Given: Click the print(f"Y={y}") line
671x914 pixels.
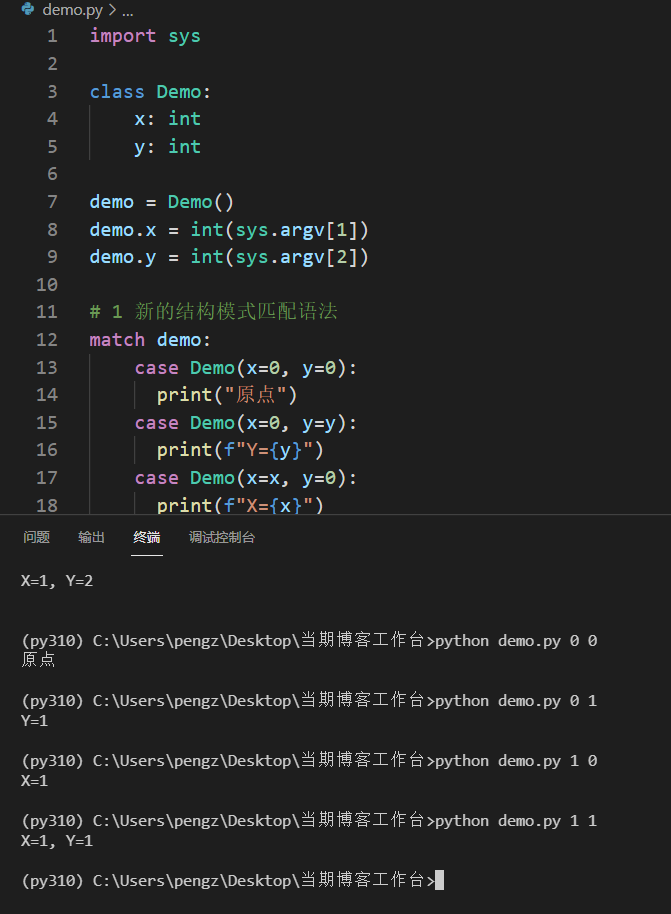Looking at the screenshot, I should click(x=240, y=450).
